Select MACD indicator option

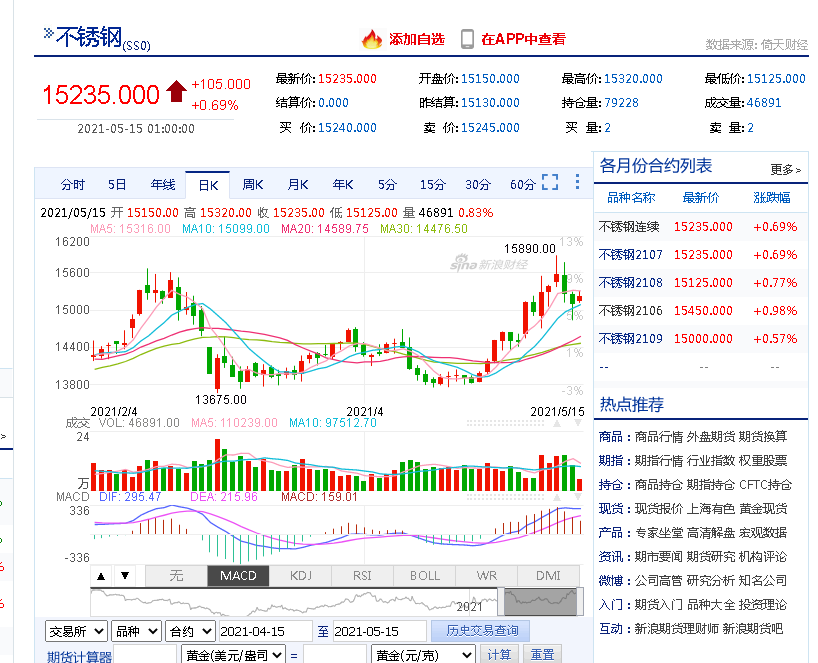(x=238, y=576)
